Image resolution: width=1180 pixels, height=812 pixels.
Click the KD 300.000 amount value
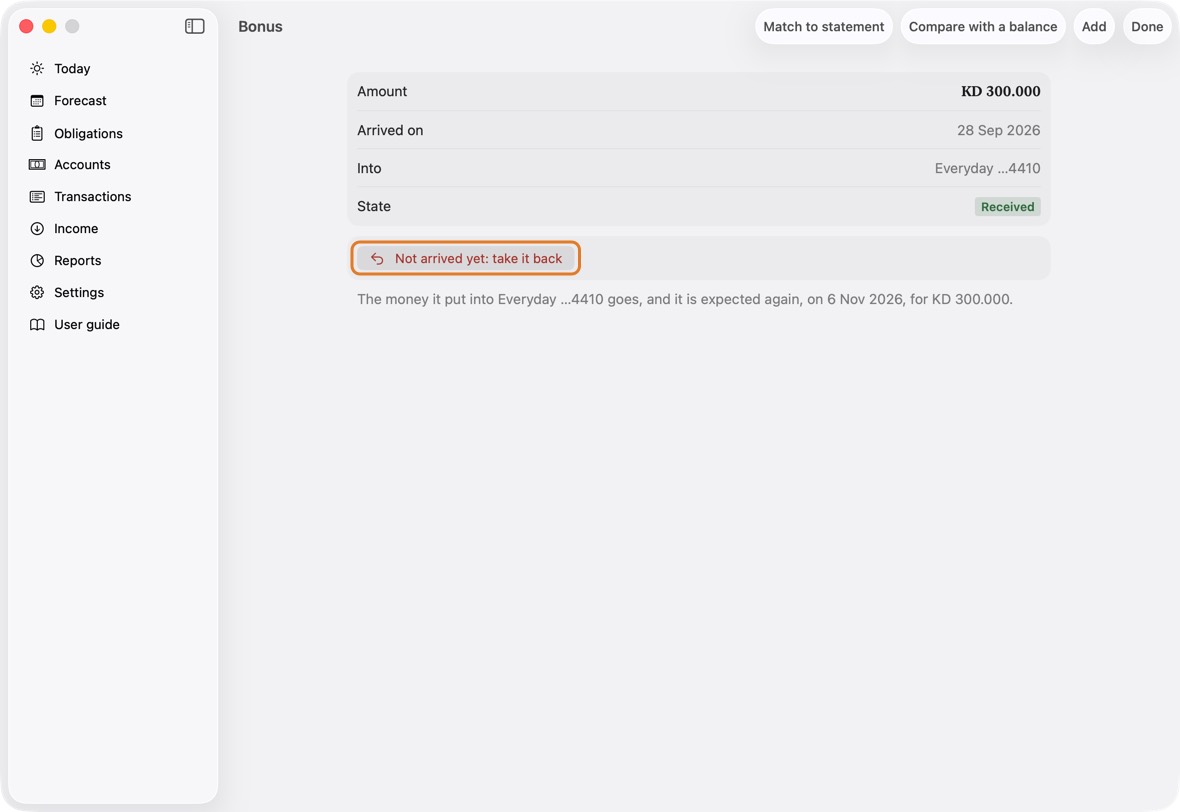1000,91
